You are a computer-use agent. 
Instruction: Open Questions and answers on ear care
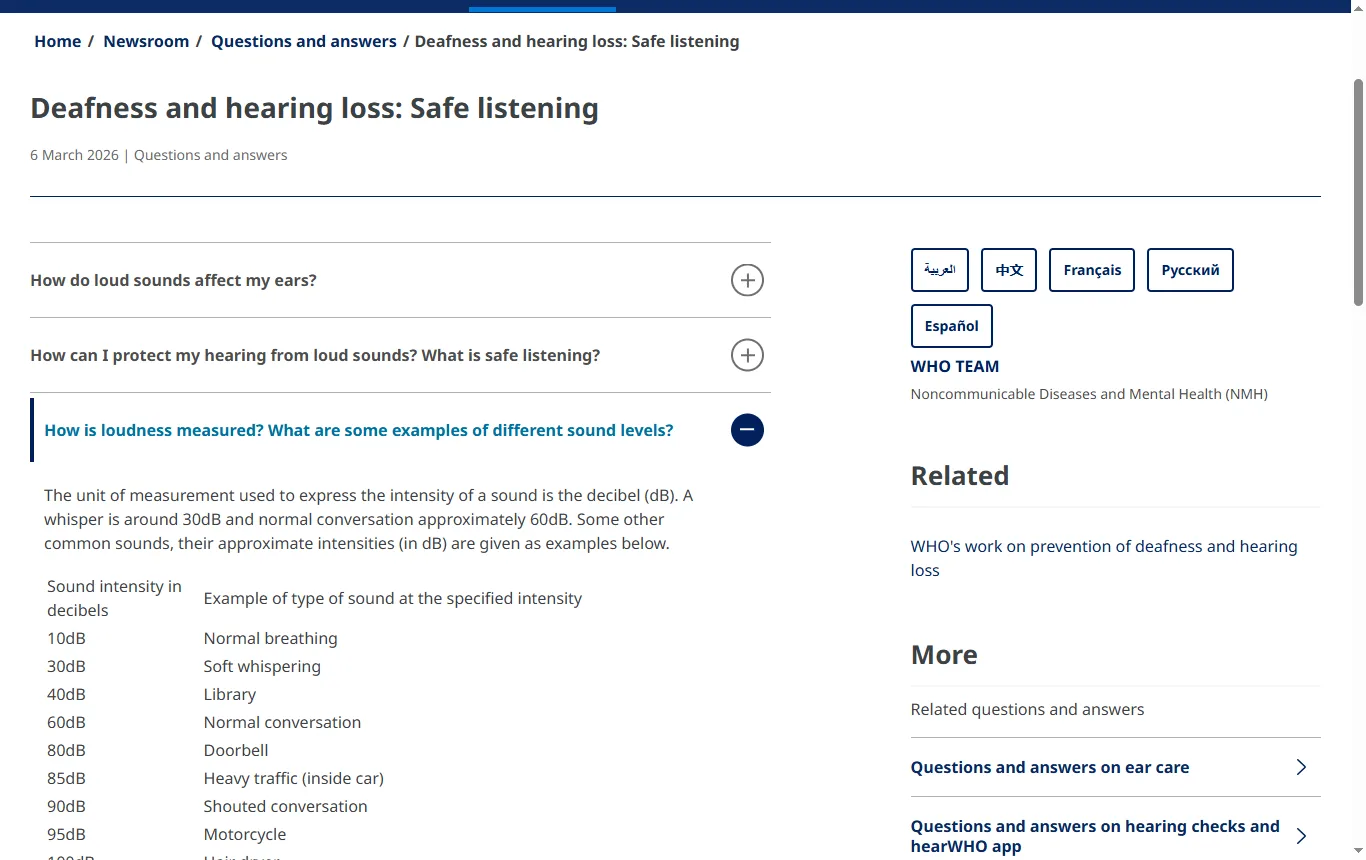tap(1050, 767)
